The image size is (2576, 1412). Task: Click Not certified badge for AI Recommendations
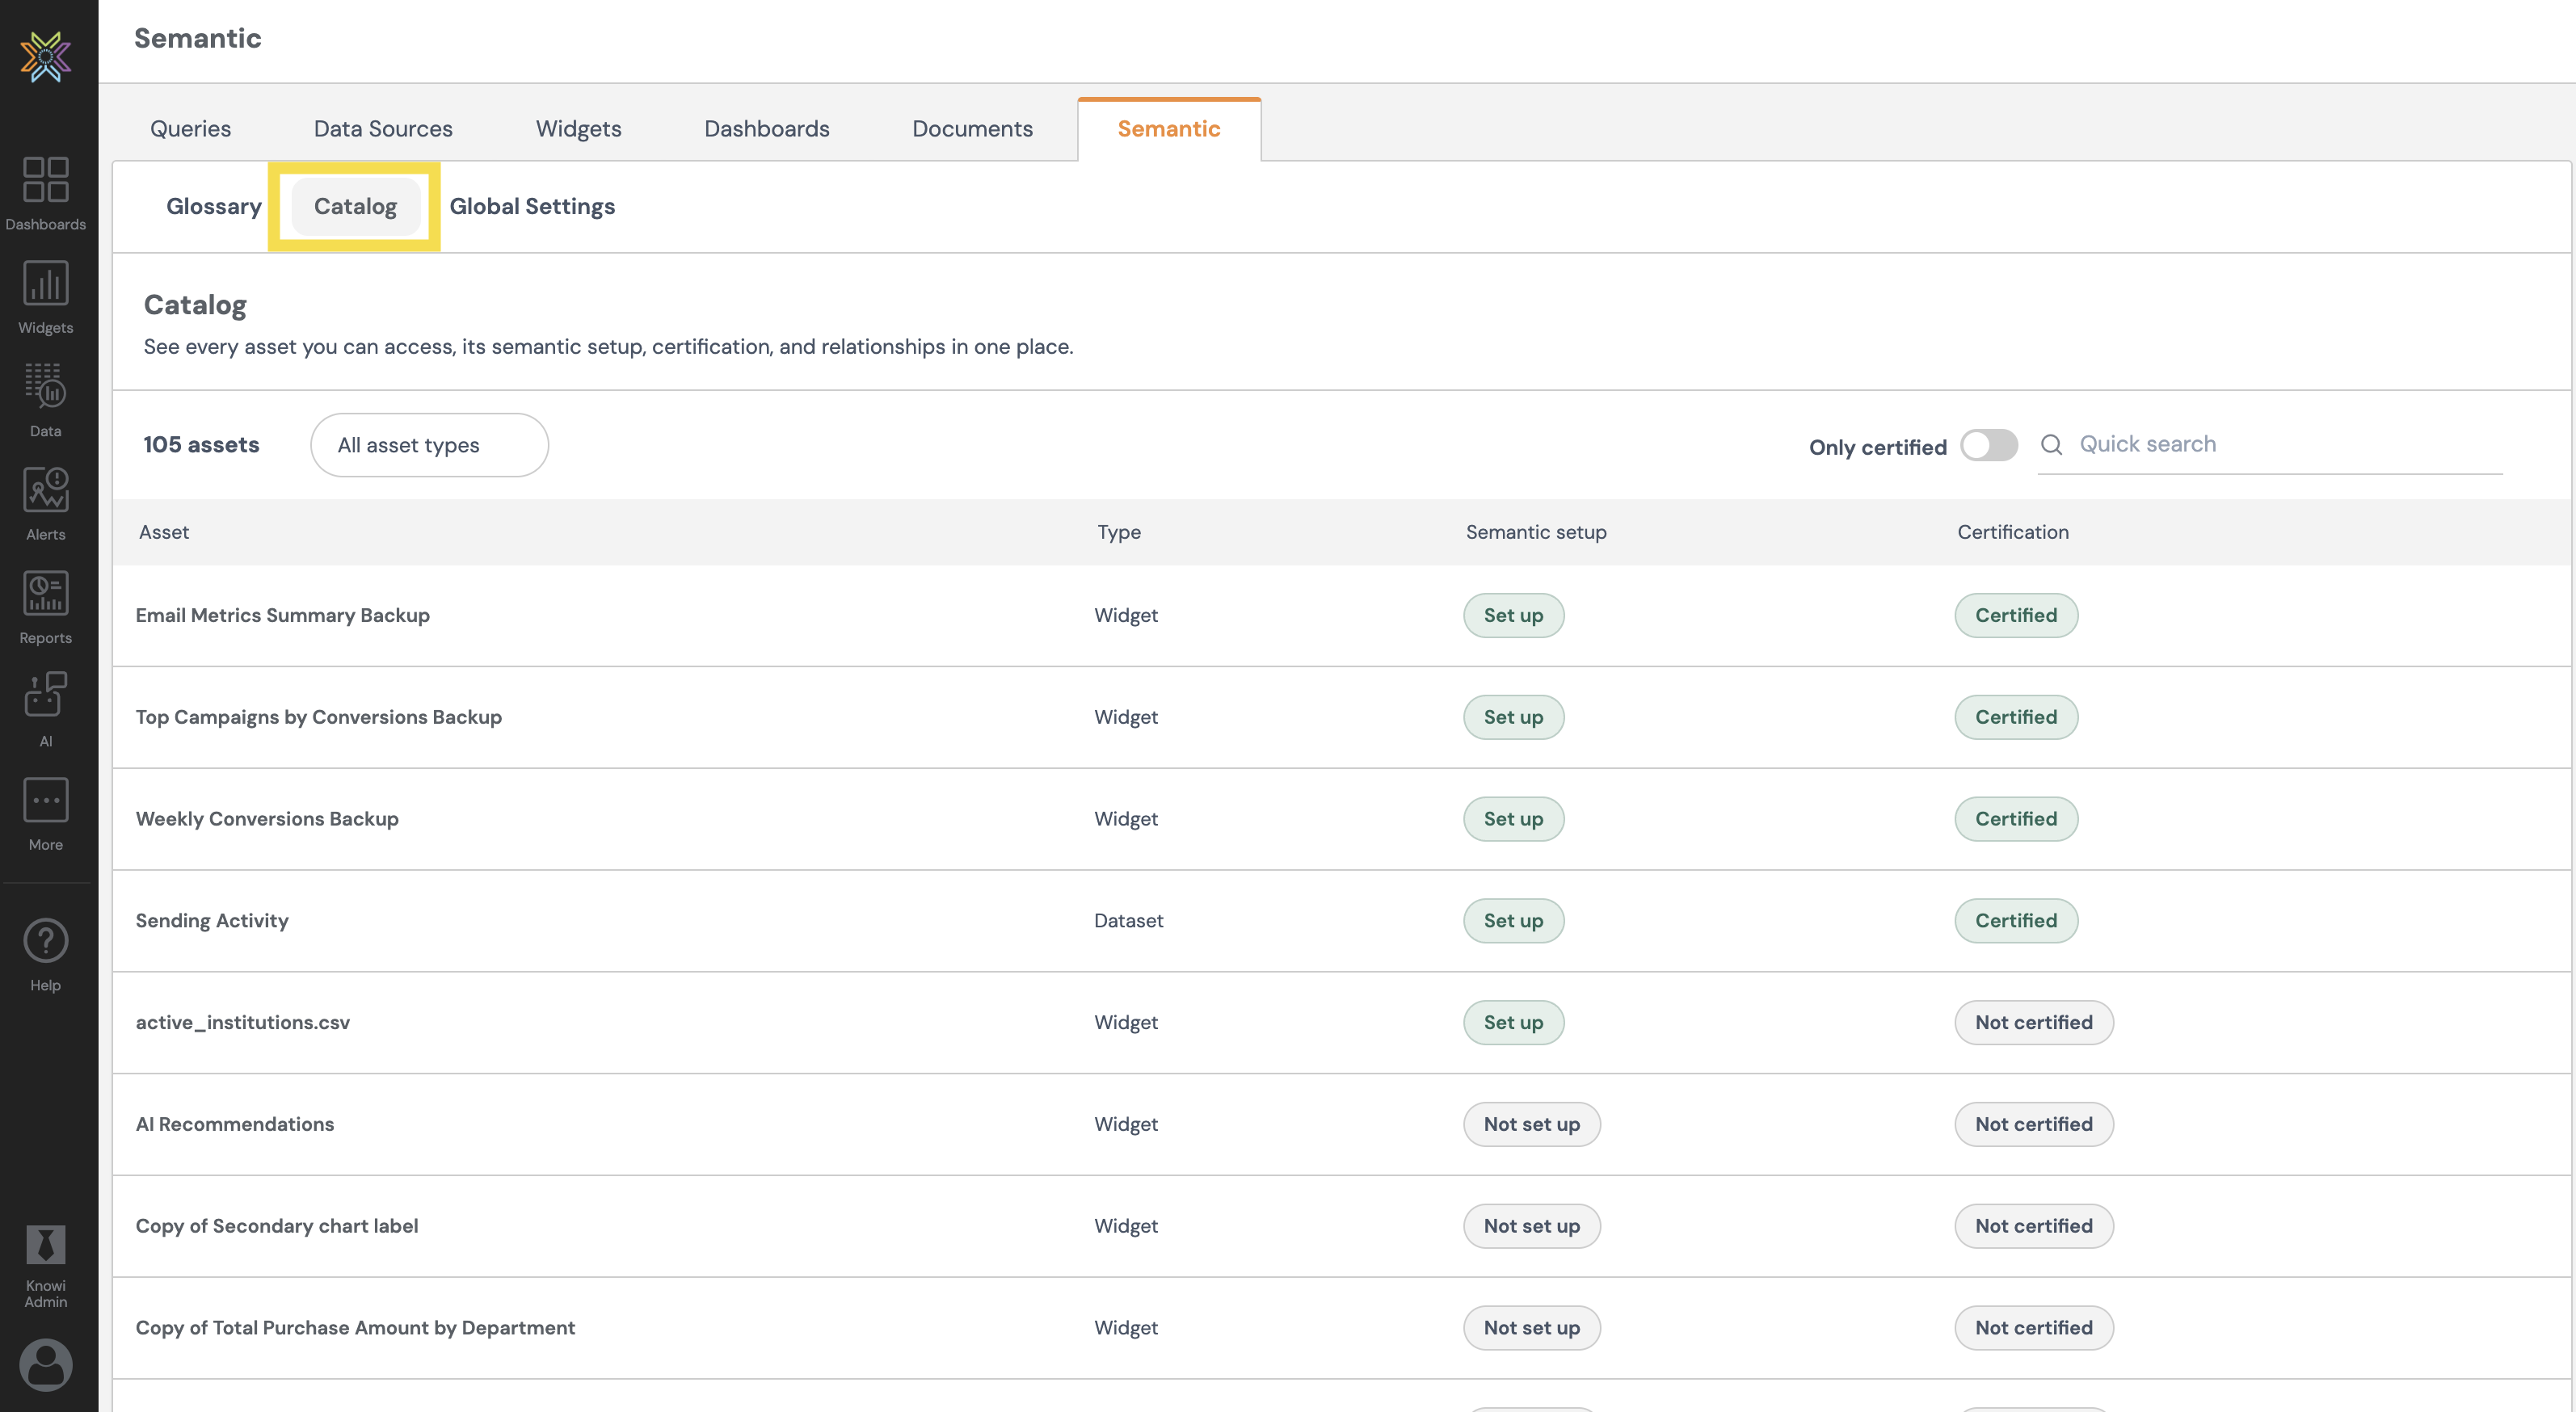tap(2034, 1124)
